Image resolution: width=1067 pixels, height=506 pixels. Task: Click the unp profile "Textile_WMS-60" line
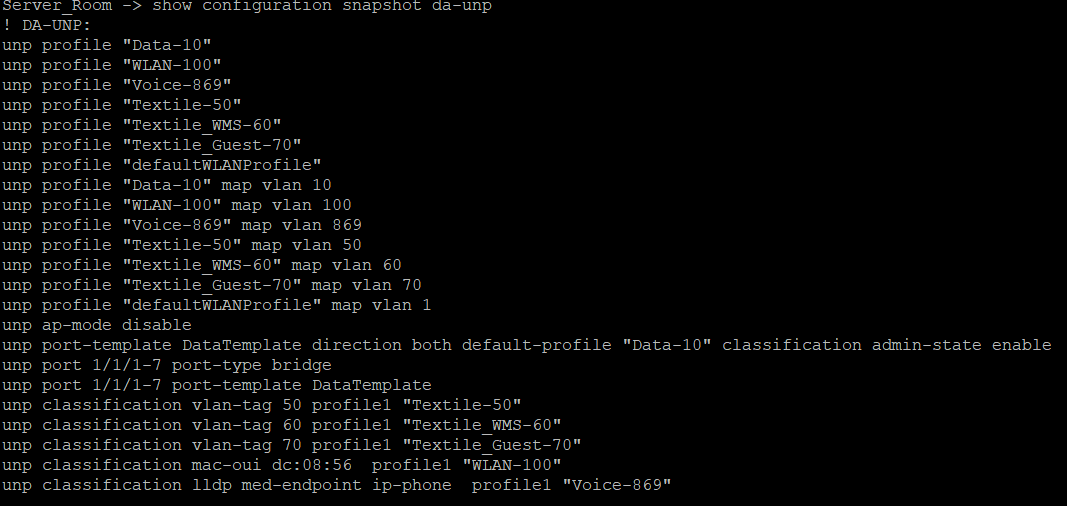tap(142, 125)
